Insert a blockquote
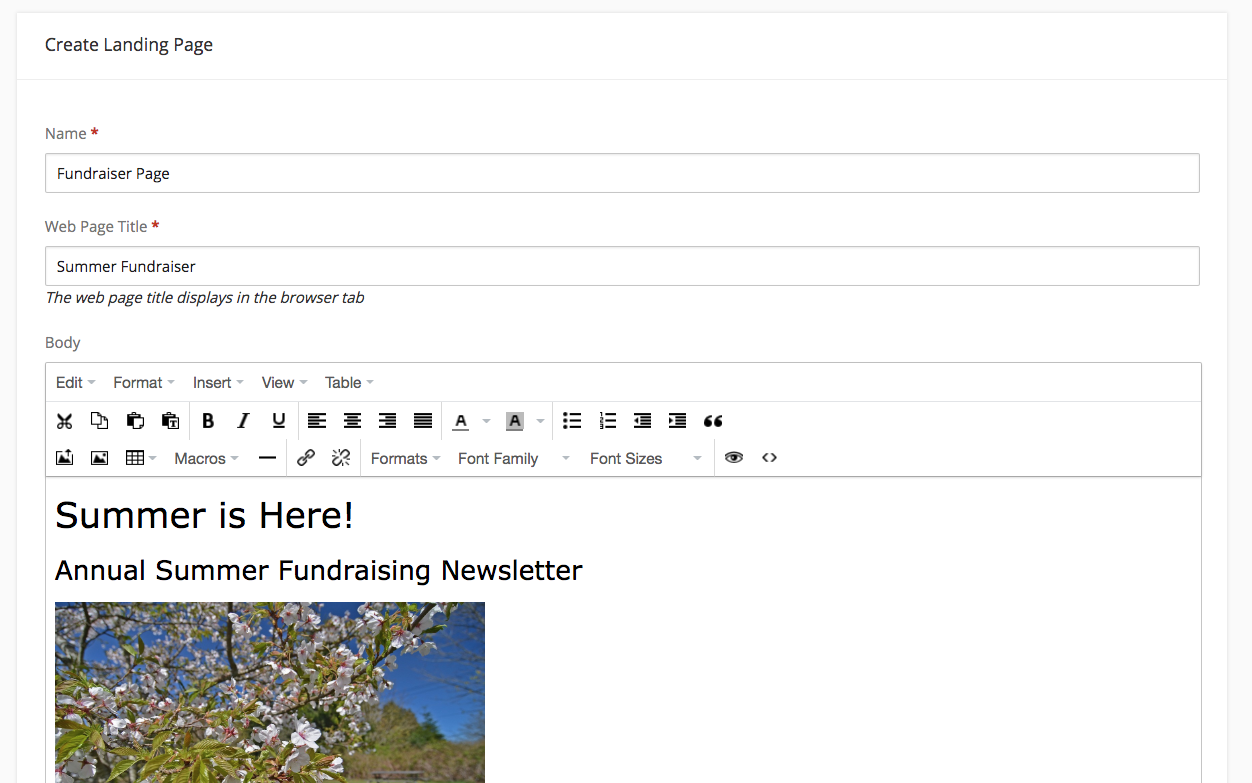The height and width of the screenshot is (783, 1252). tap(713, 421)
